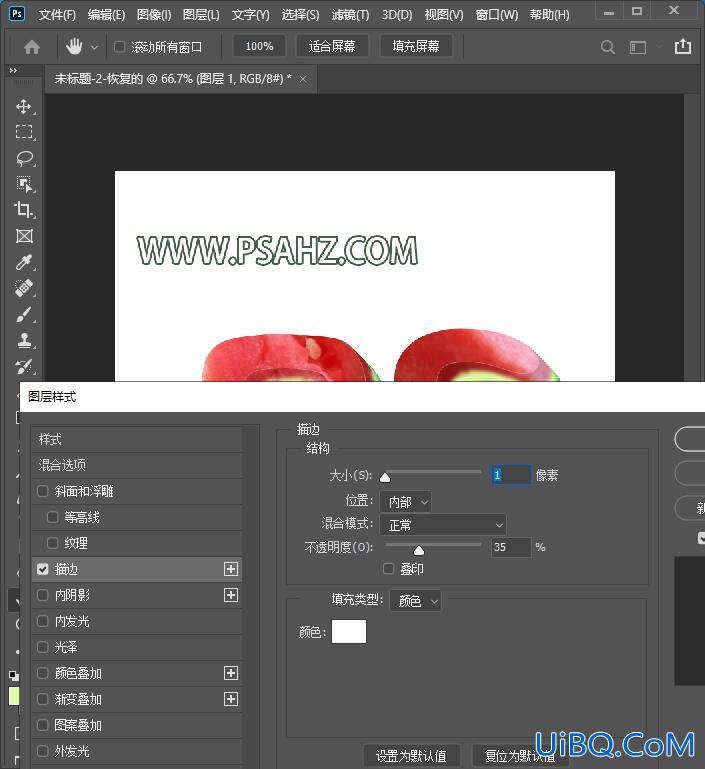Click the 大小 pixel value field

click(511, 475)
